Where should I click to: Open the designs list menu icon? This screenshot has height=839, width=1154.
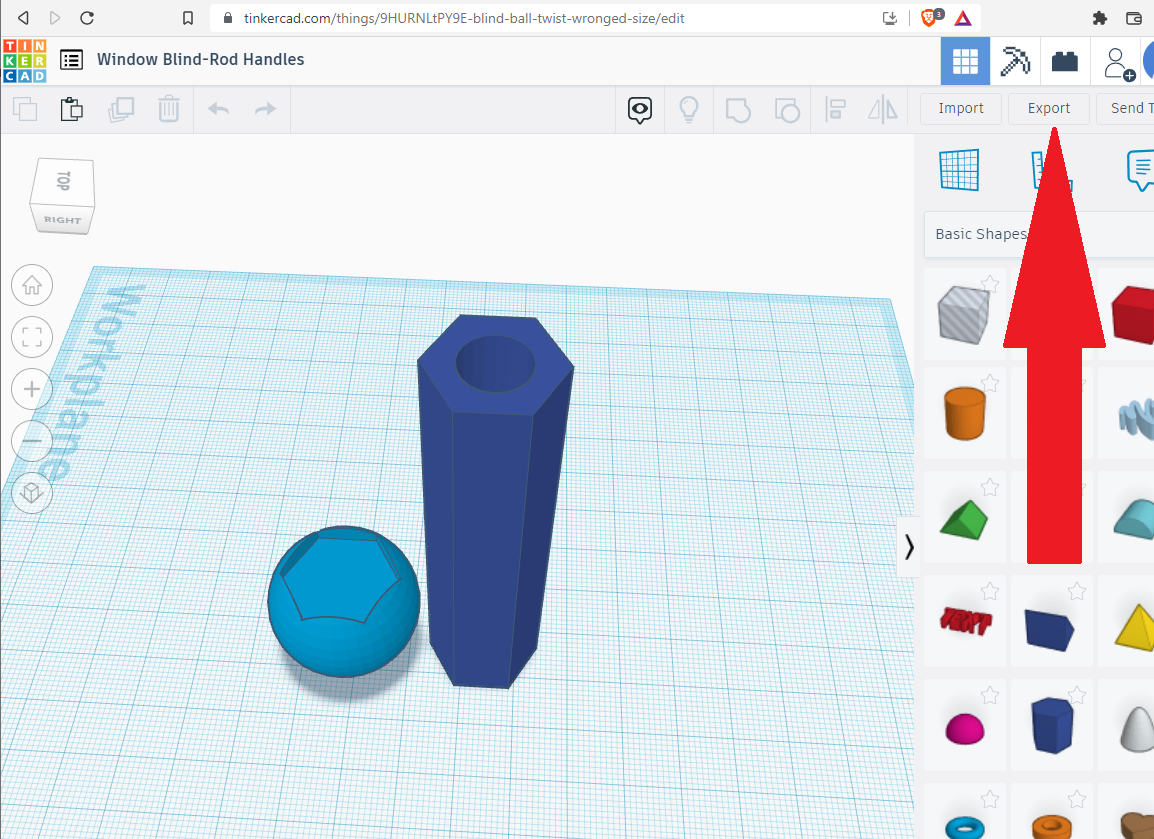tap(71, 60)
